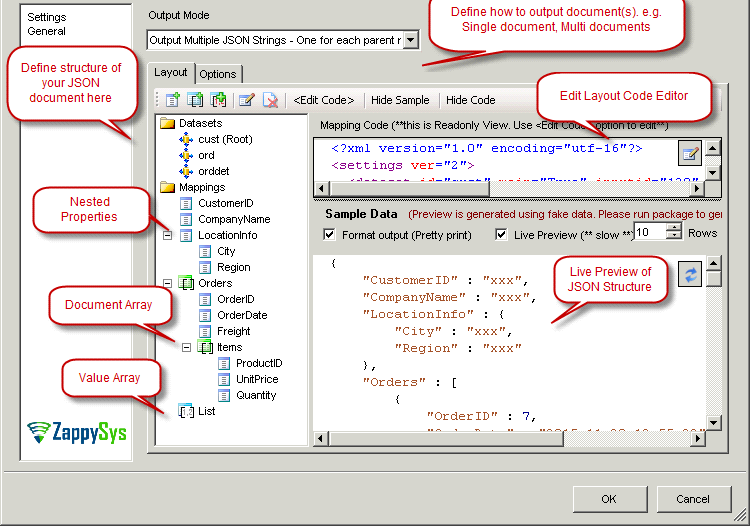The height and width of the screenshot is (526, 750).
Task: Click the Items document array icon
Action: pyautogui.click(x=205, y=347)
